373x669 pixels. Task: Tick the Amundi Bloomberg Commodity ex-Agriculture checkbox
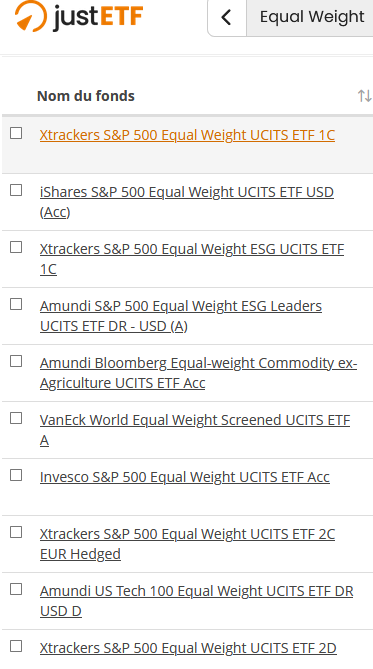pyautogui.click(x=16, y=361)
